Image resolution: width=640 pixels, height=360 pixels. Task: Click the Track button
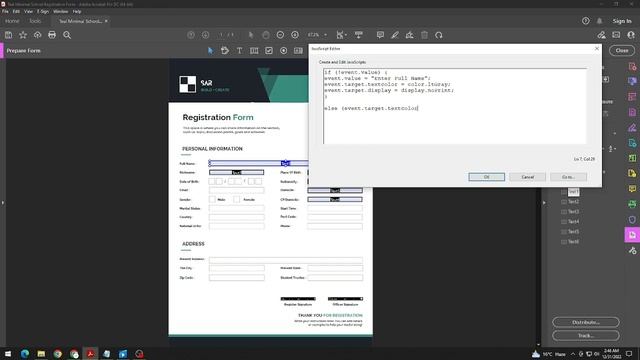tap(586, 336)
